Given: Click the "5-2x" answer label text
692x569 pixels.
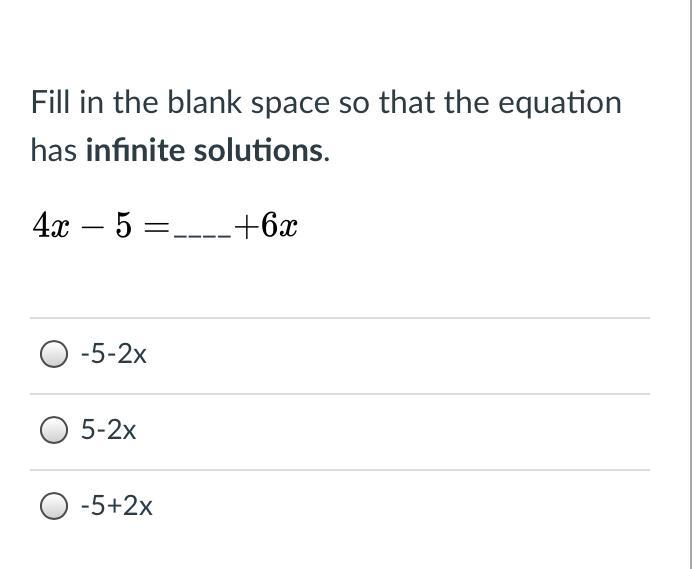Looking at the screenshot, I should (108, 430).
